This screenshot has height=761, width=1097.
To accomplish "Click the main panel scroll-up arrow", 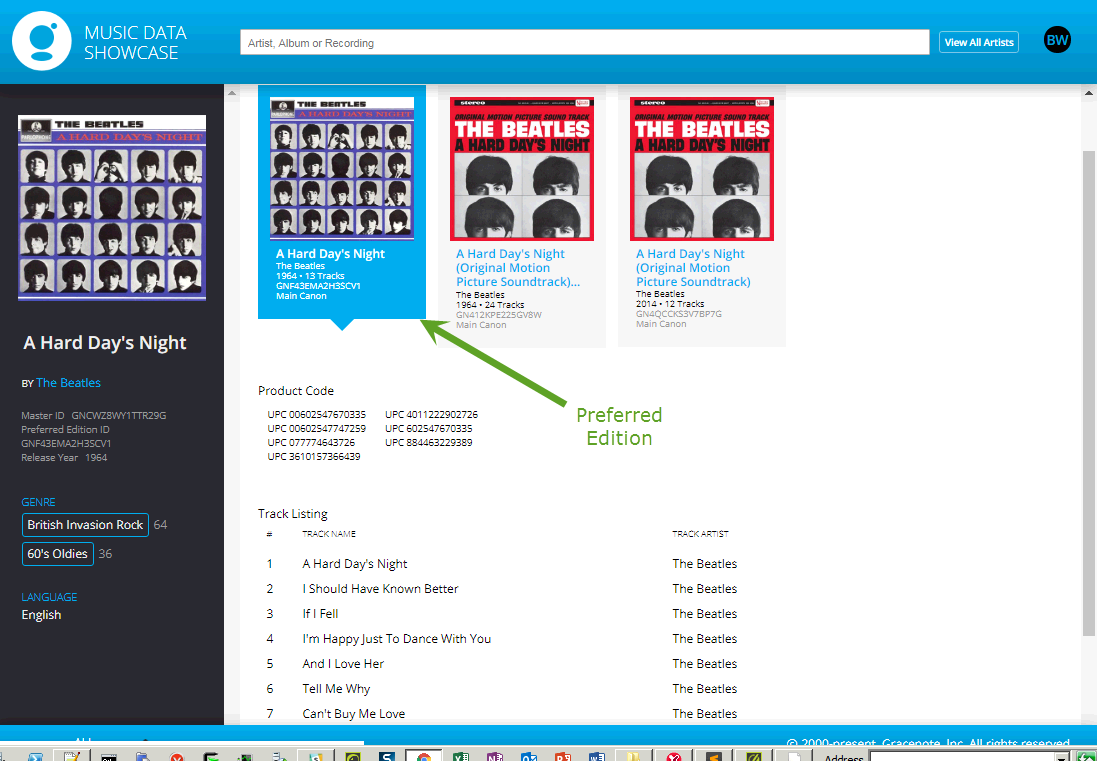I will pyautogui.click(x=1088, y=94).
